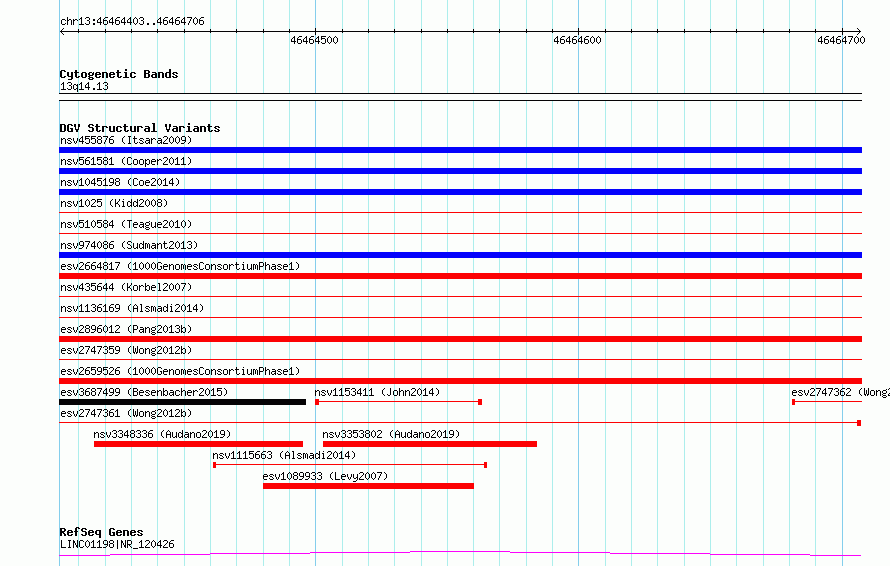Click nsv1153411 (John2014) label
Viewport: 890px width, 566px height.
[x=377, y=392]
